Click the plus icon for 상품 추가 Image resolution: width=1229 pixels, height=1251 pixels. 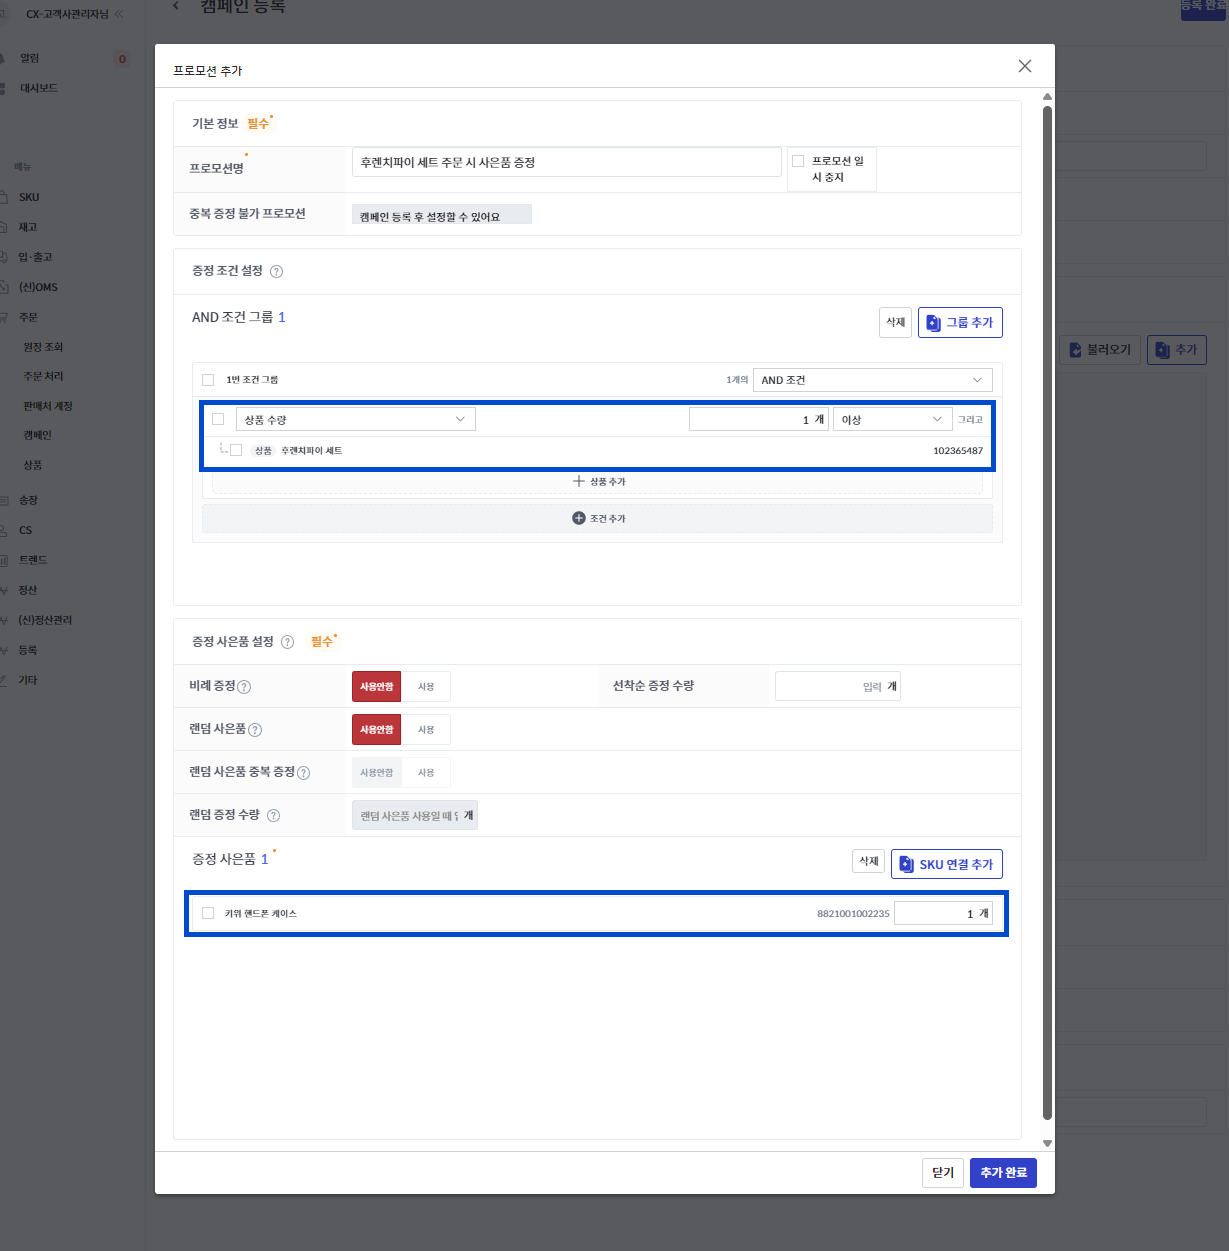click(x=578, y=481)
